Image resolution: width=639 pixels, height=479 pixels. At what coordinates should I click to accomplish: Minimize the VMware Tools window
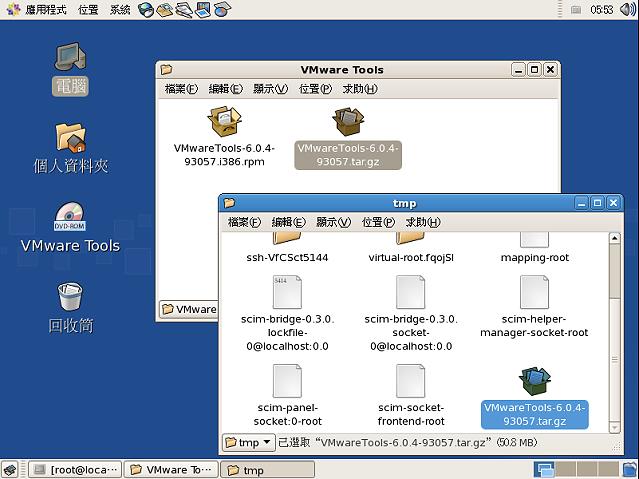tap(518, 70)
